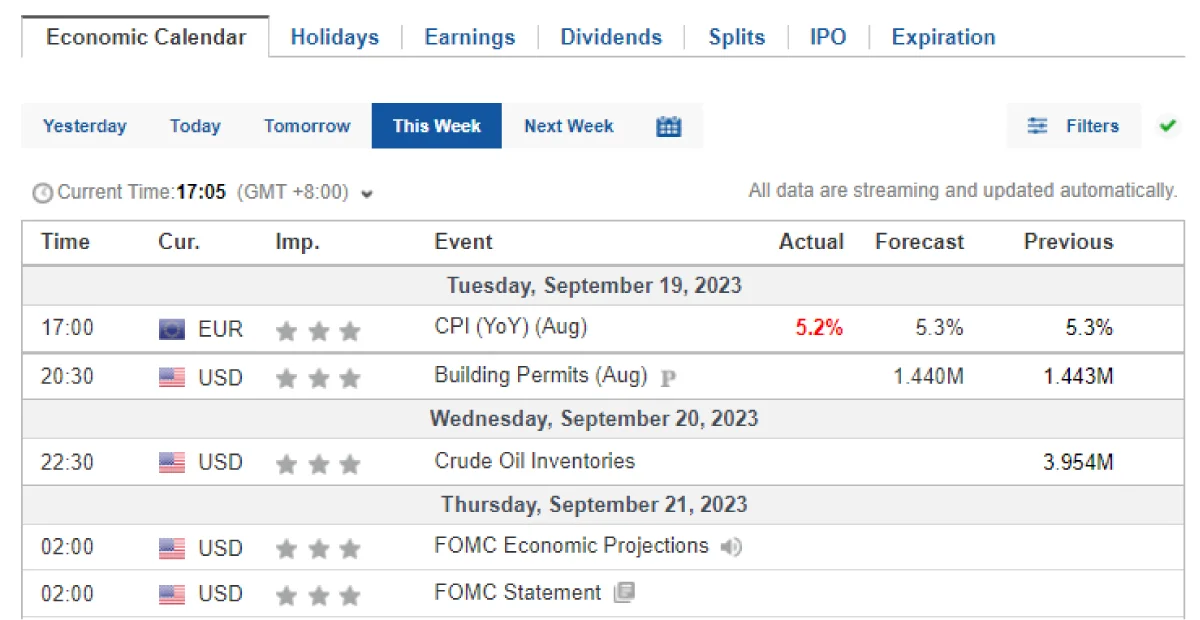Expand the GMT timezone dropdown arrow
1200x620 pixels.
(x=367, y=194)
